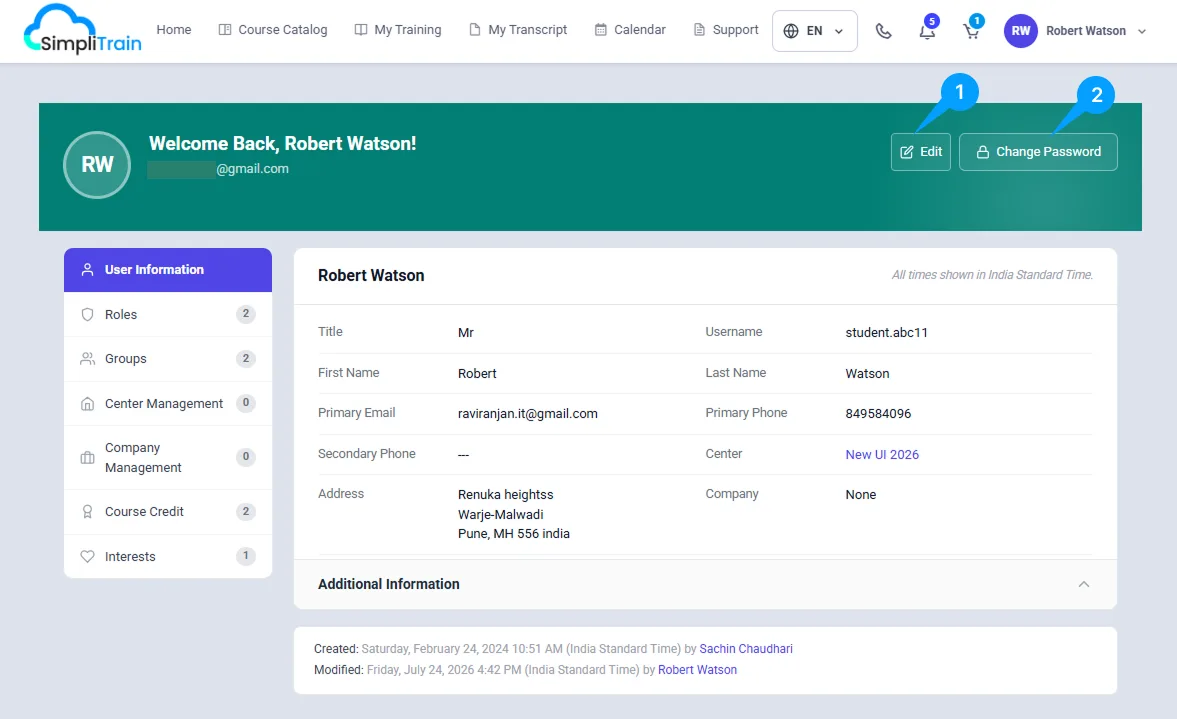Click the award ribbon icon beside Course Credit

(88, 512)
